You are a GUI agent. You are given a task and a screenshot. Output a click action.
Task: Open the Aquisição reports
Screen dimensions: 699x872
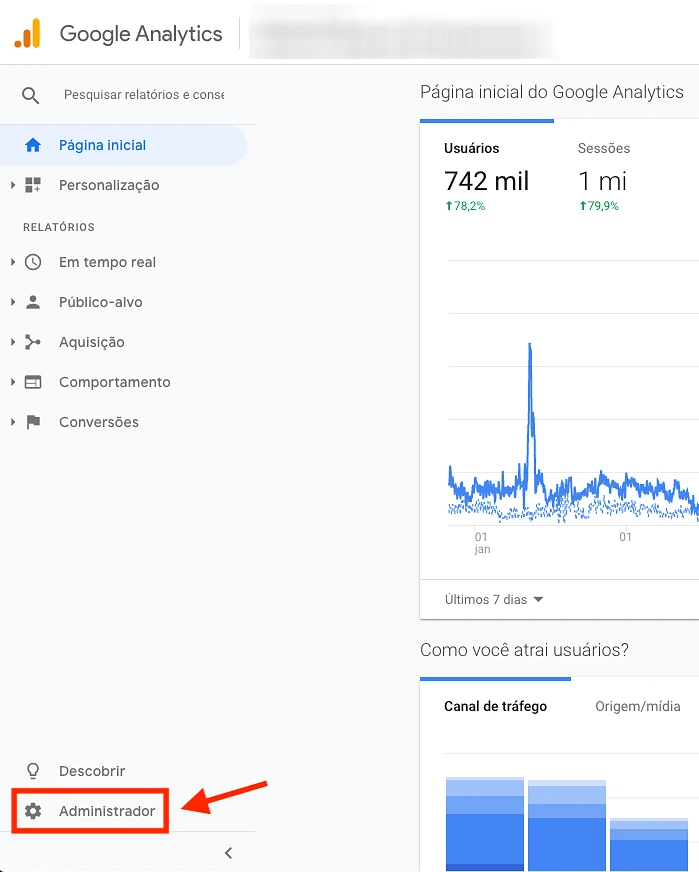(x=92, y=342)
